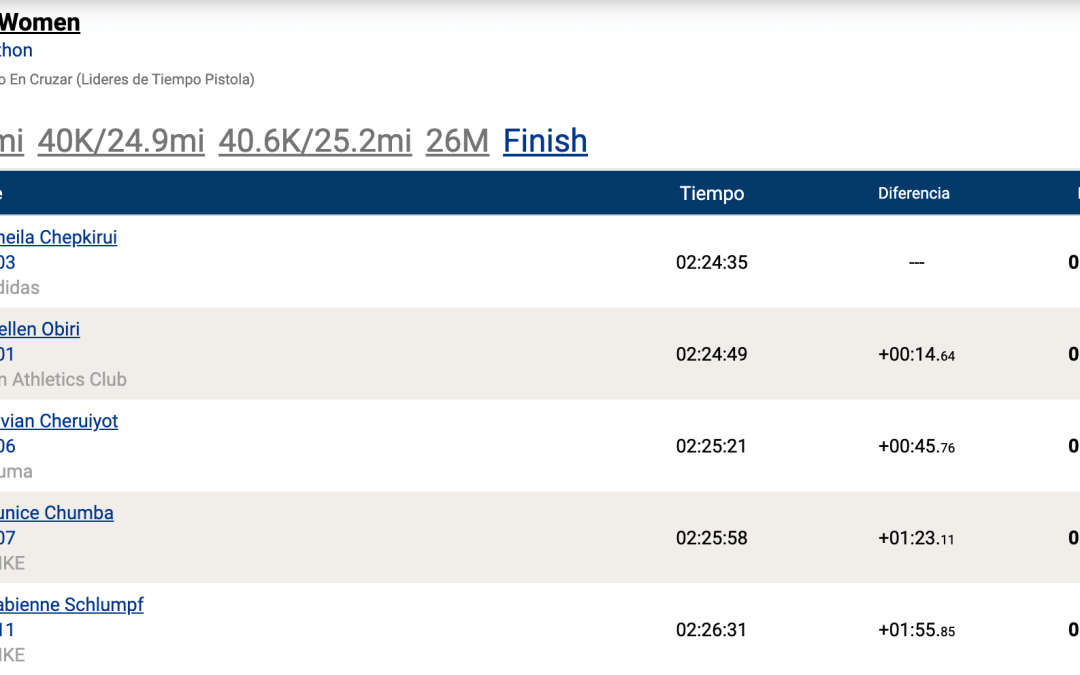Image resolution: width=1080 pixels, height=675 pixels.
Task: Select Fabienne Schlumpf's name link
Action: 72,605
